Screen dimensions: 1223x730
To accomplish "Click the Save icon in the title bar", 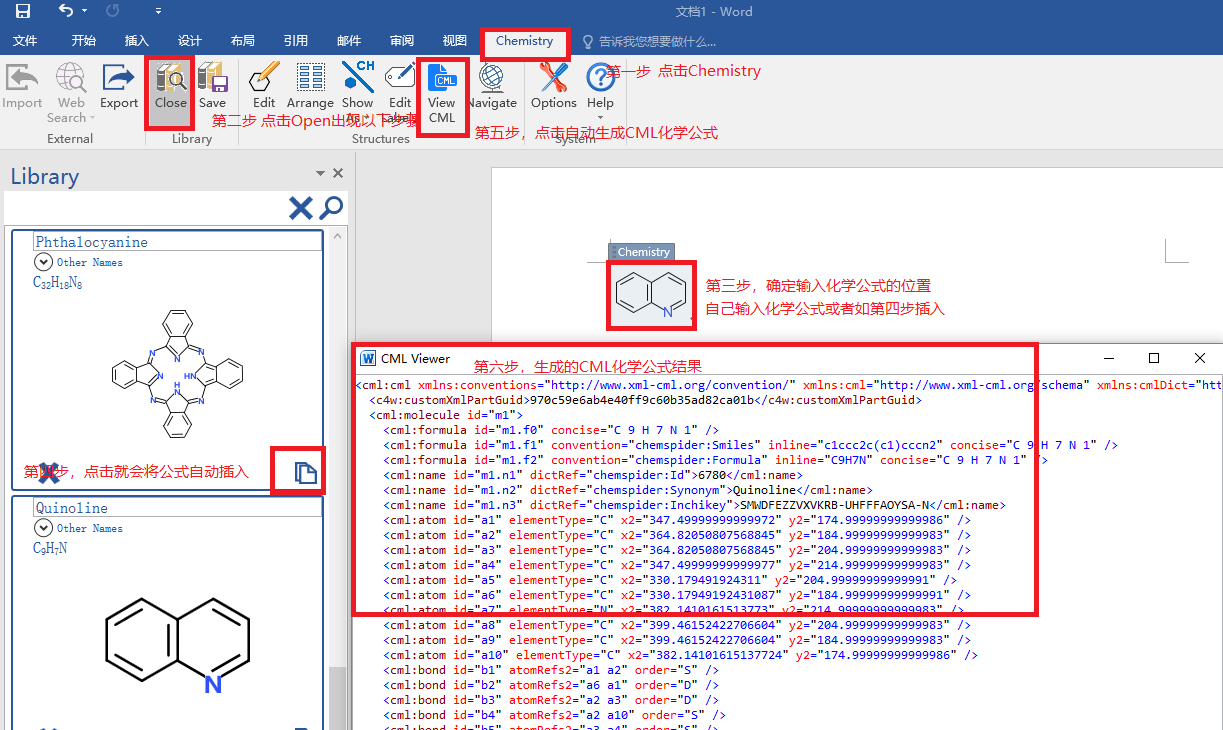I will 22,11.
